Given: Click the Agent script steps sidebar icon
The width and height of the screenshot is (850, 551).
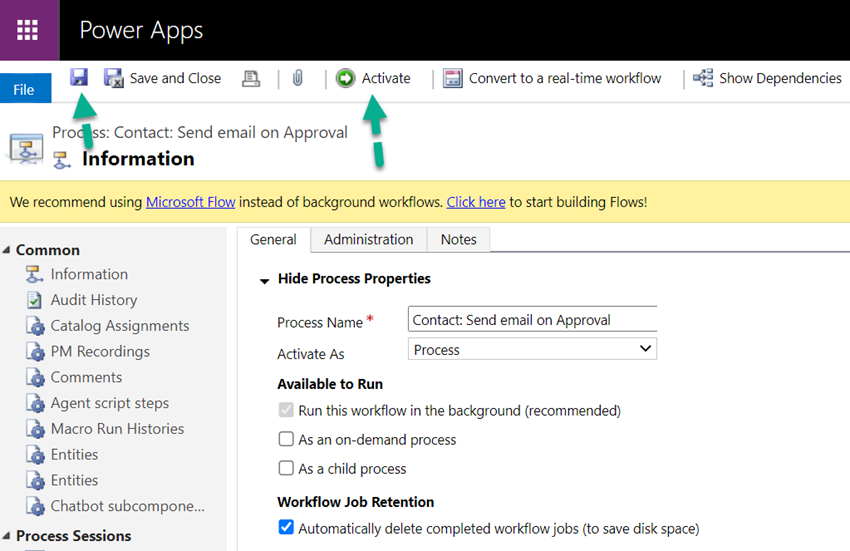Looking at the screenshot, I should pos(35,403).
